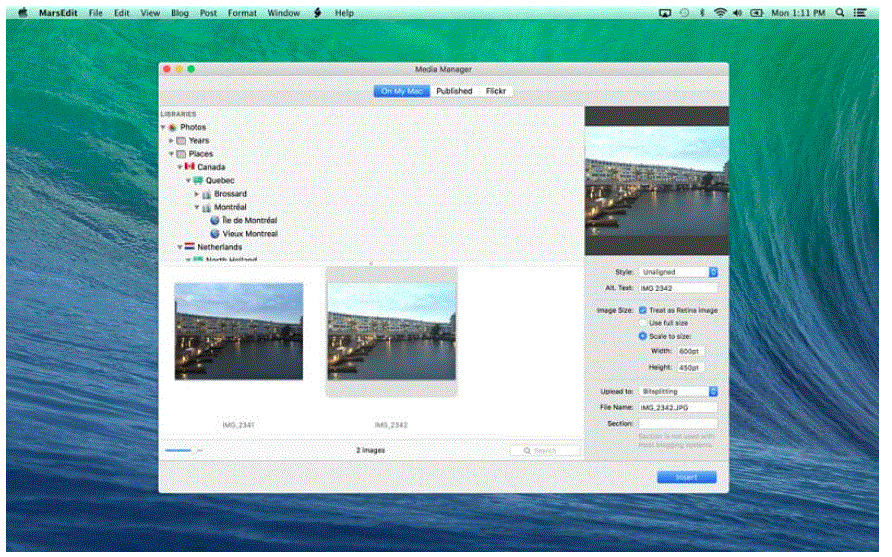Open the Window menu
The width and height of the screenshot is (892, 557).
(x=283, y=13)
